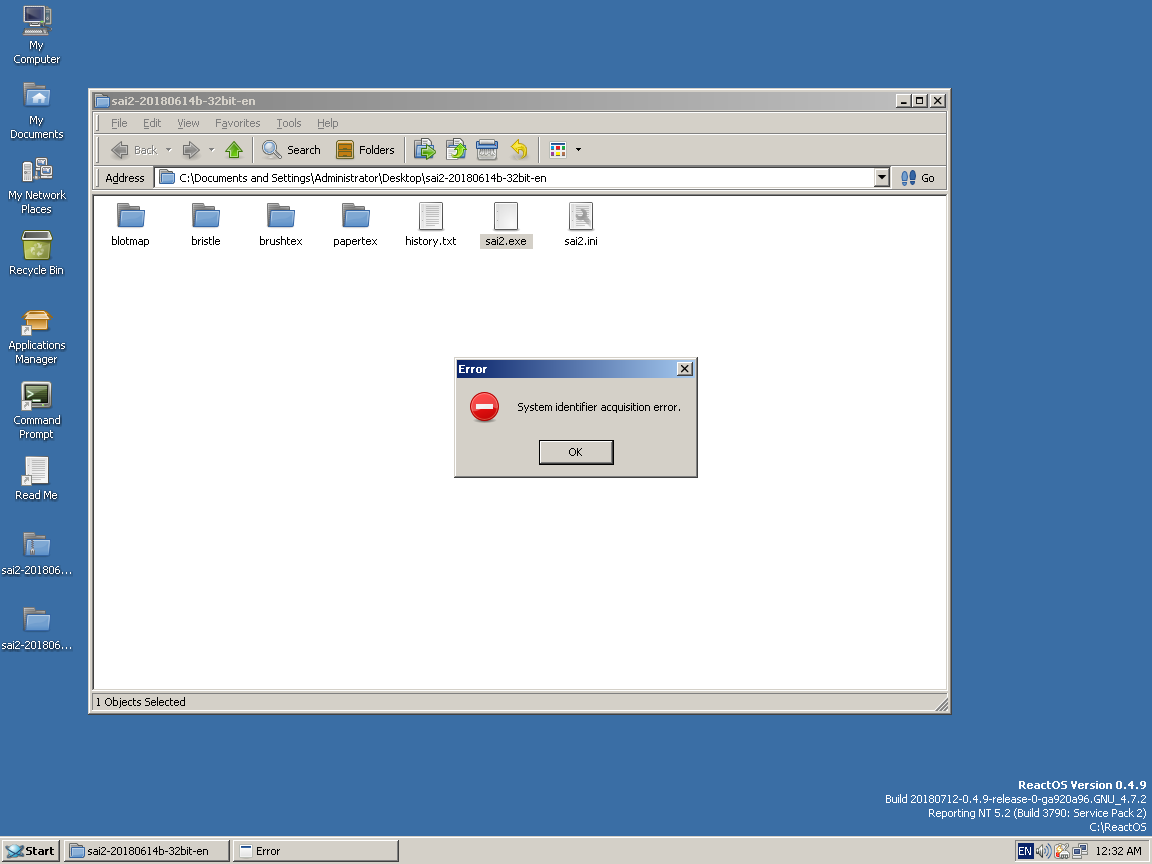This screenshot has height=864, width=1152.
Task: Open the Forward history dropdown arrow
Action: click(212, 150)
